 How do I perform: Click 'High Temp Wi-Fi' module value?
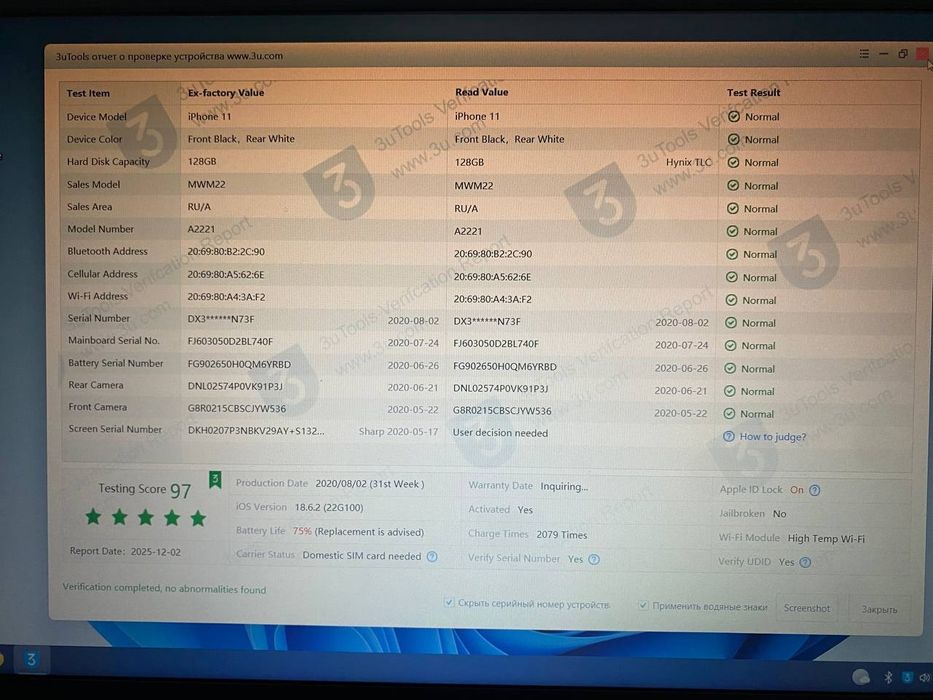tap(826, 539)
